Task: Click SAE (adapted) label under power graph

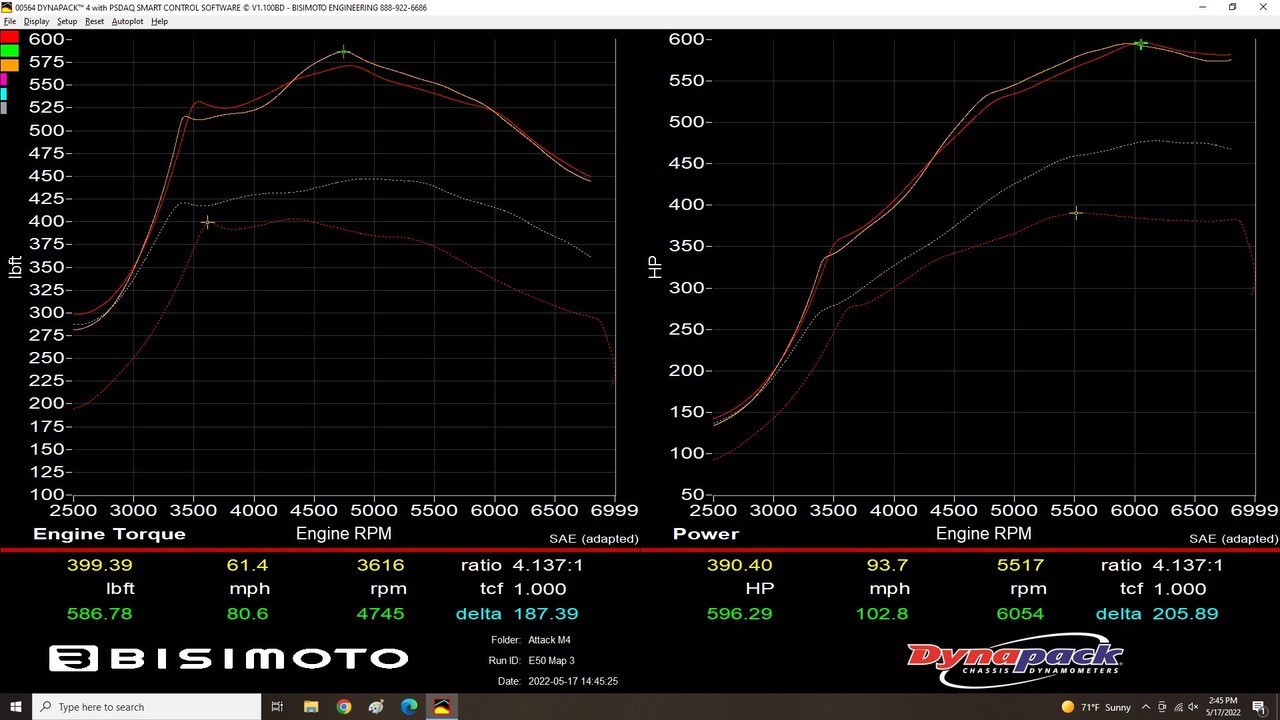Action: [x=1233, y=539]
